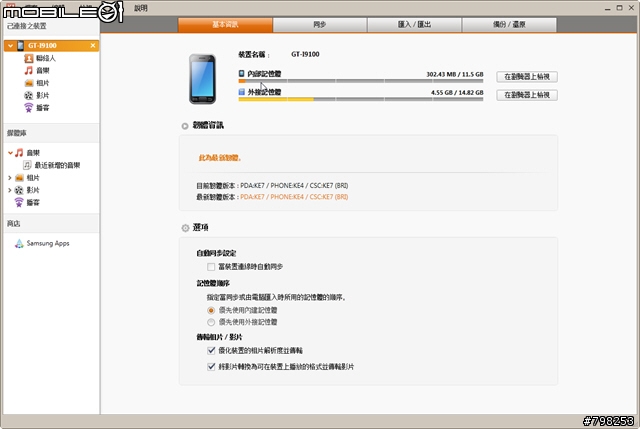Click the latest firmware version orange link
Viewport: 640px width, 429px height.
click(294, 197)
